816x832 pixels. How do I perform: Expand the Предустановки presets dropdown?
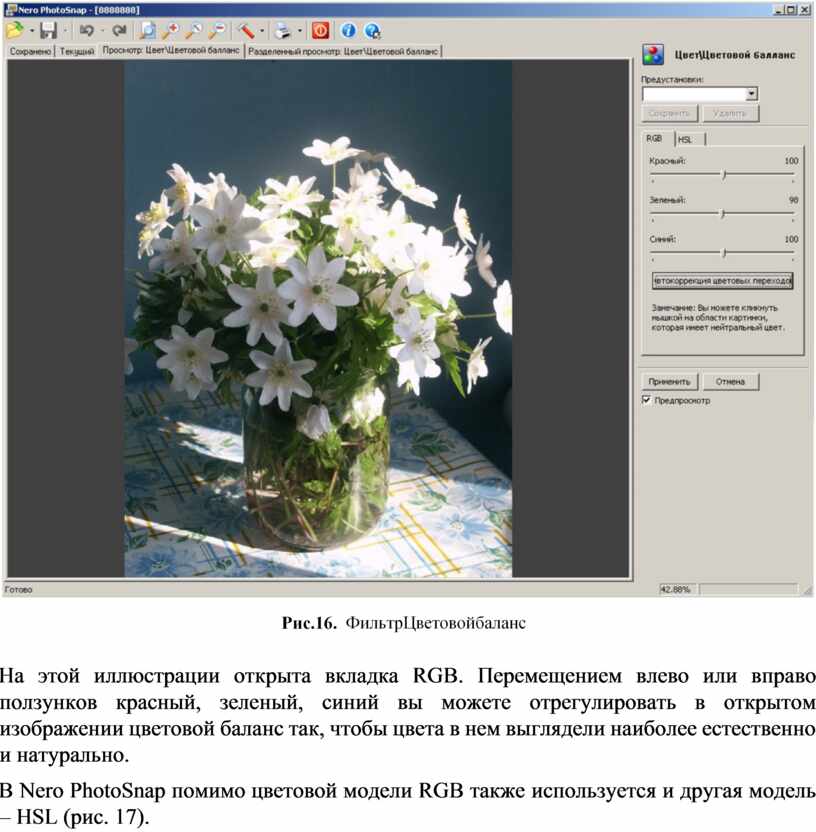[751, 94]
